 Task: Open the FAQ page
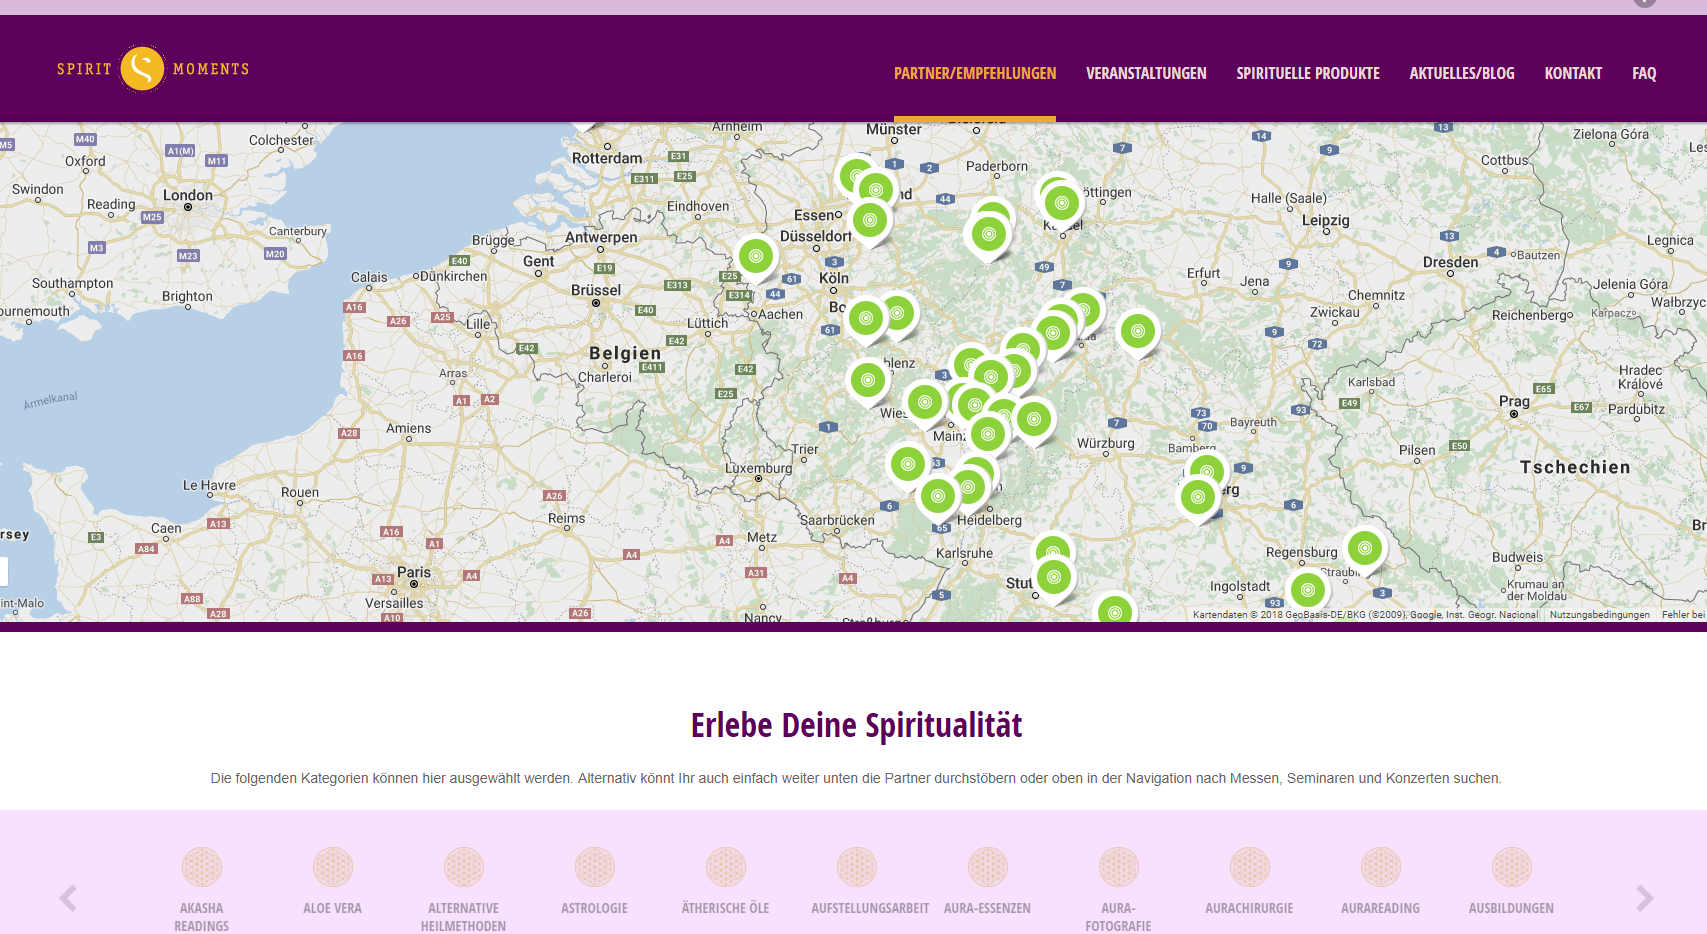(x=1644, y=73)
